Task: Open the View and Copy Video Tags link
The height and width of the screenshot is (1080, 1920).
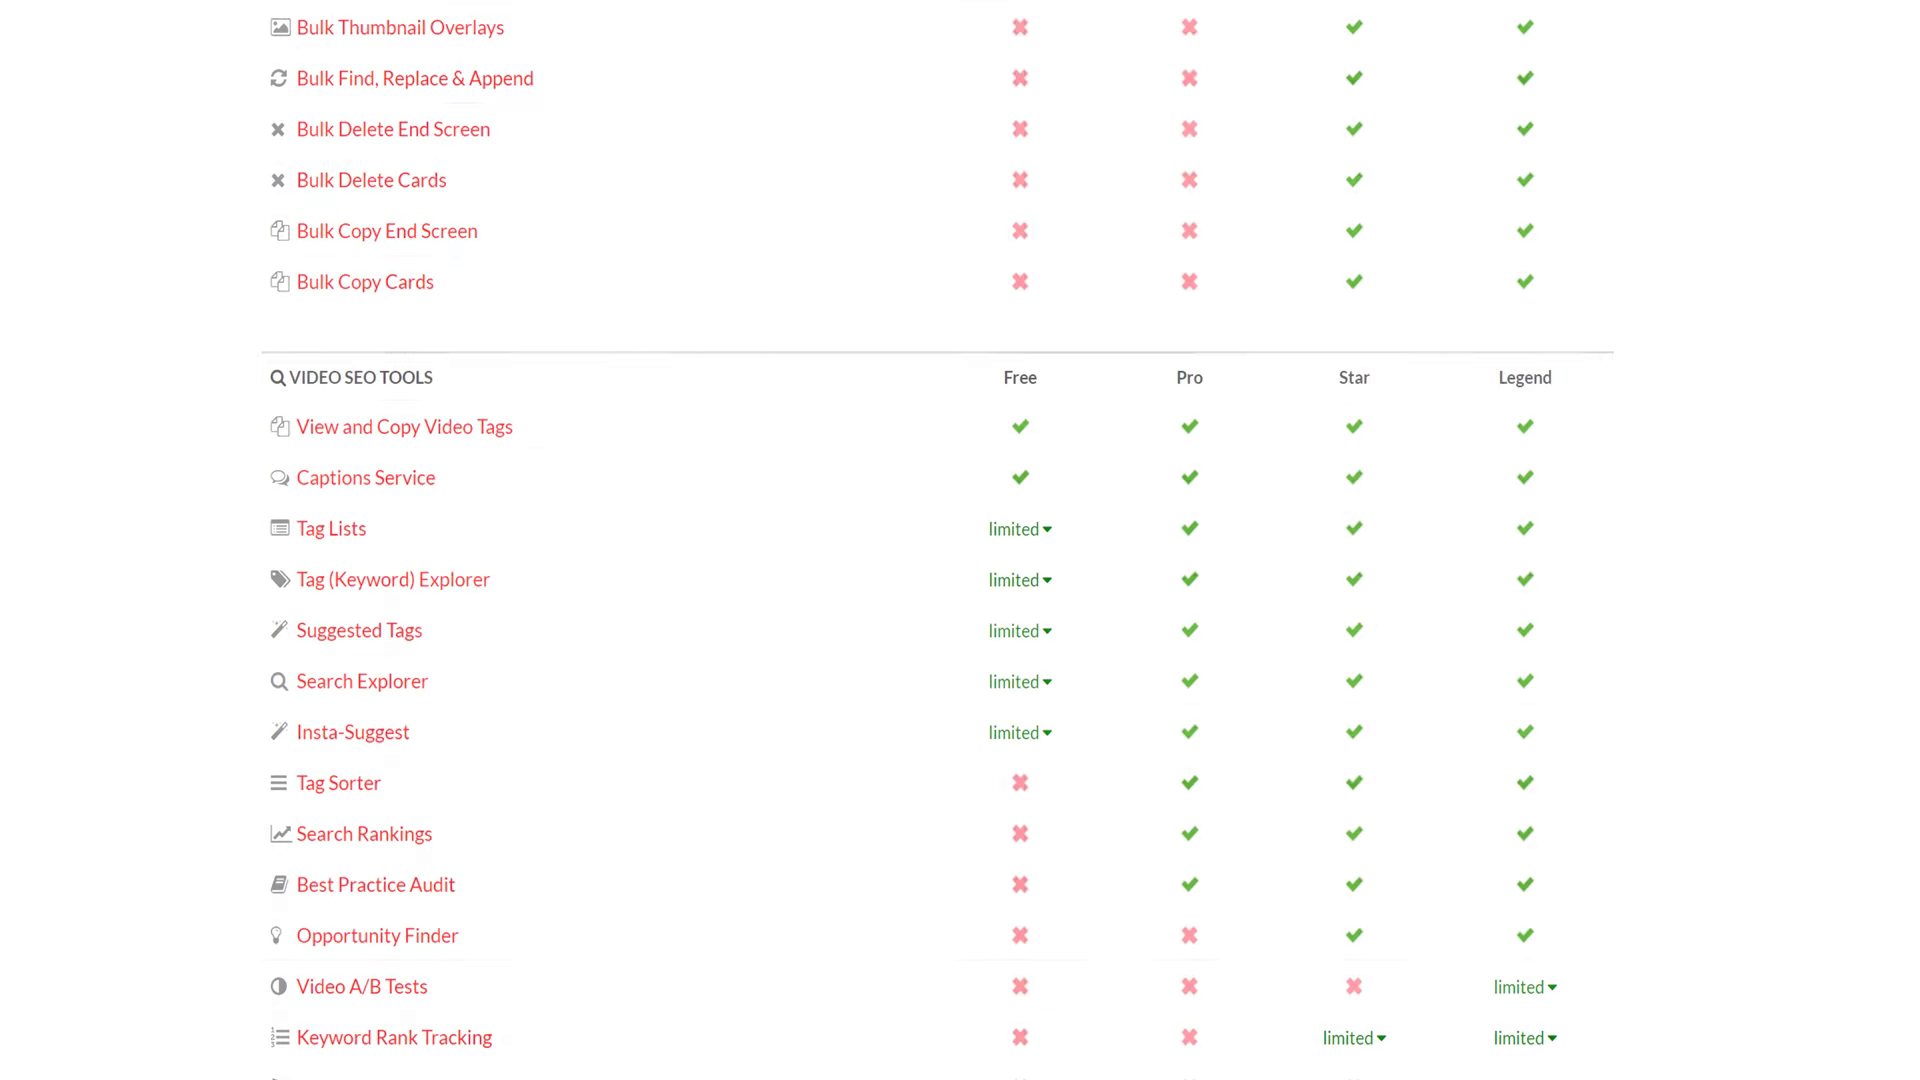Action: (405, 426)
